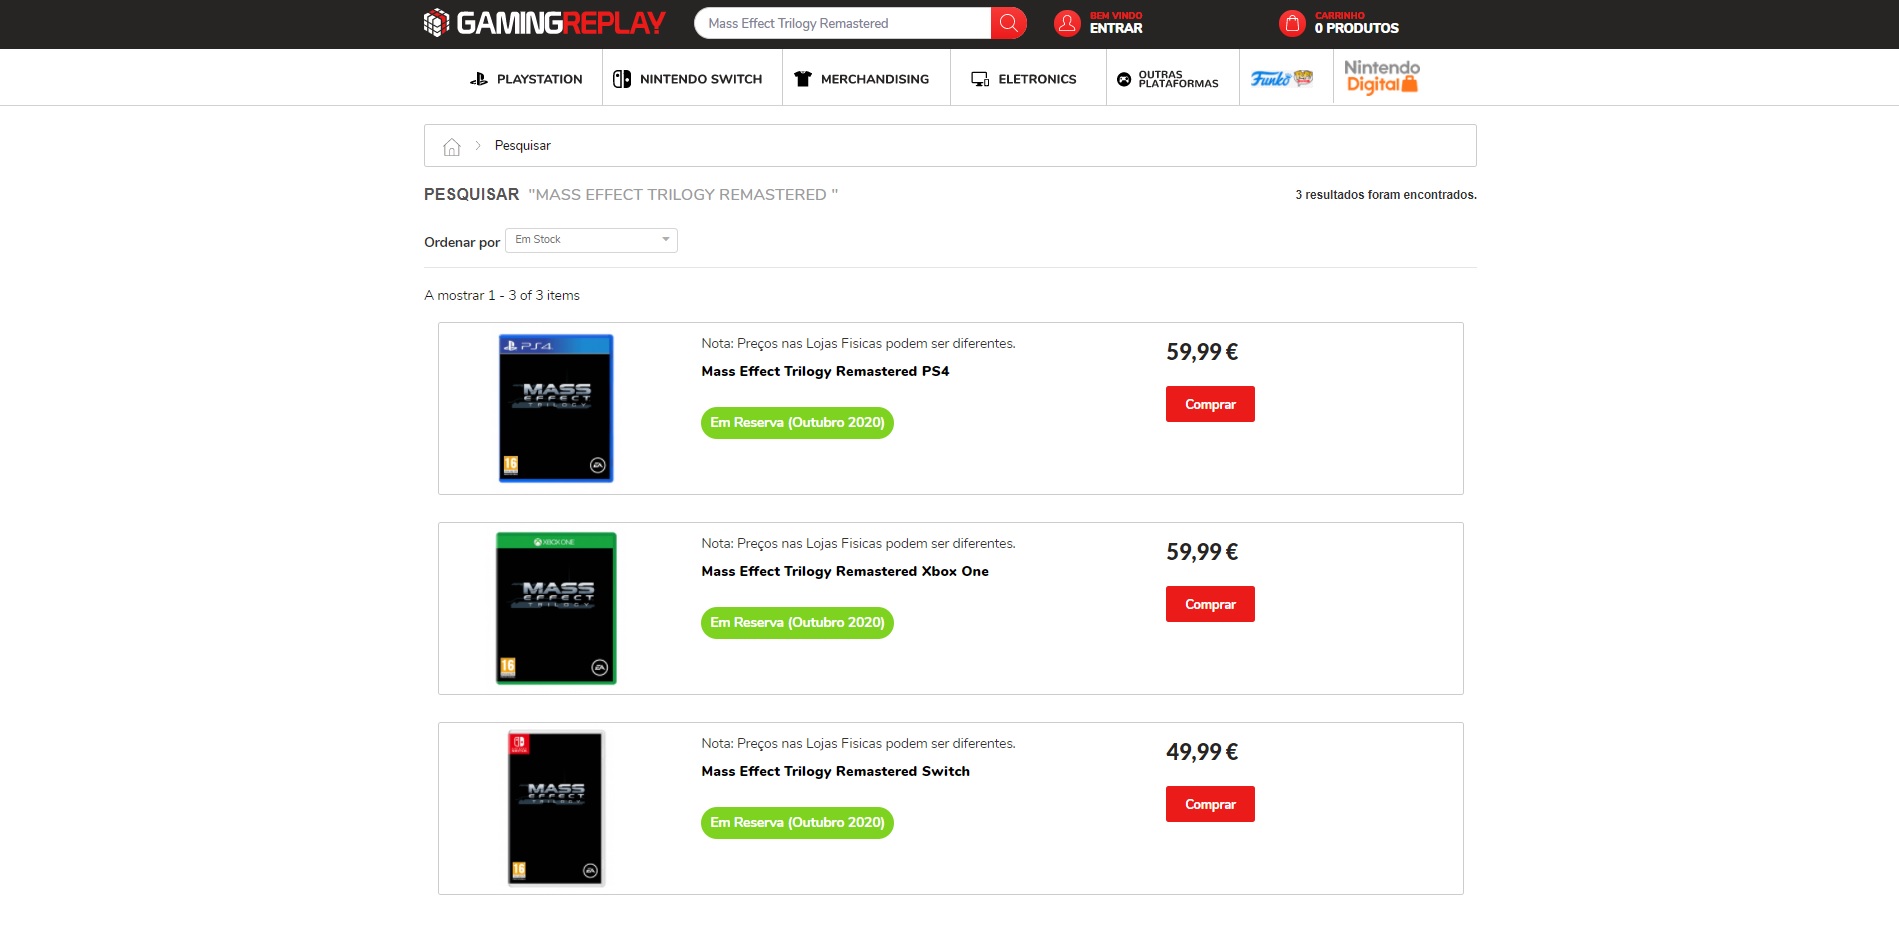Screen dimensions: 1899x929
Task: Open the PS4 Mass Effect cover thumbnail
Action: [x=556, y=408]
